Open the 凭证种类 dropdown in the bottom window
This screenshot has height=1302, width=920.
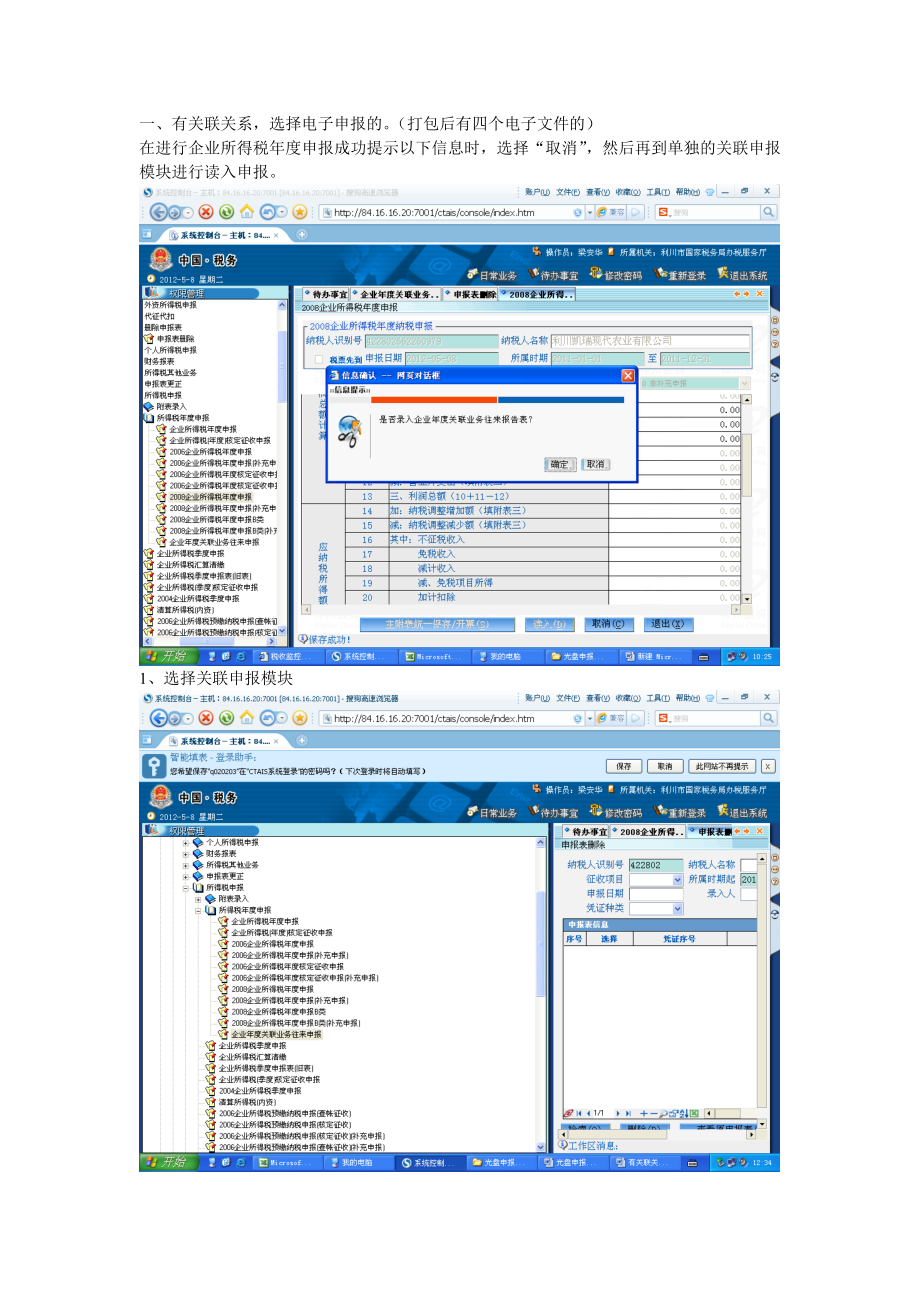(678, 908)
